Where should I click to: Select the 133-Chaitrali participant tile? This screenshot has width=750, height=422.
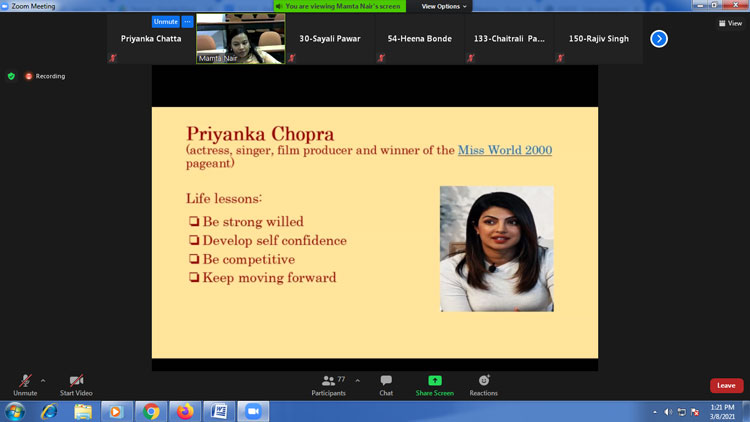click(509, 38)
